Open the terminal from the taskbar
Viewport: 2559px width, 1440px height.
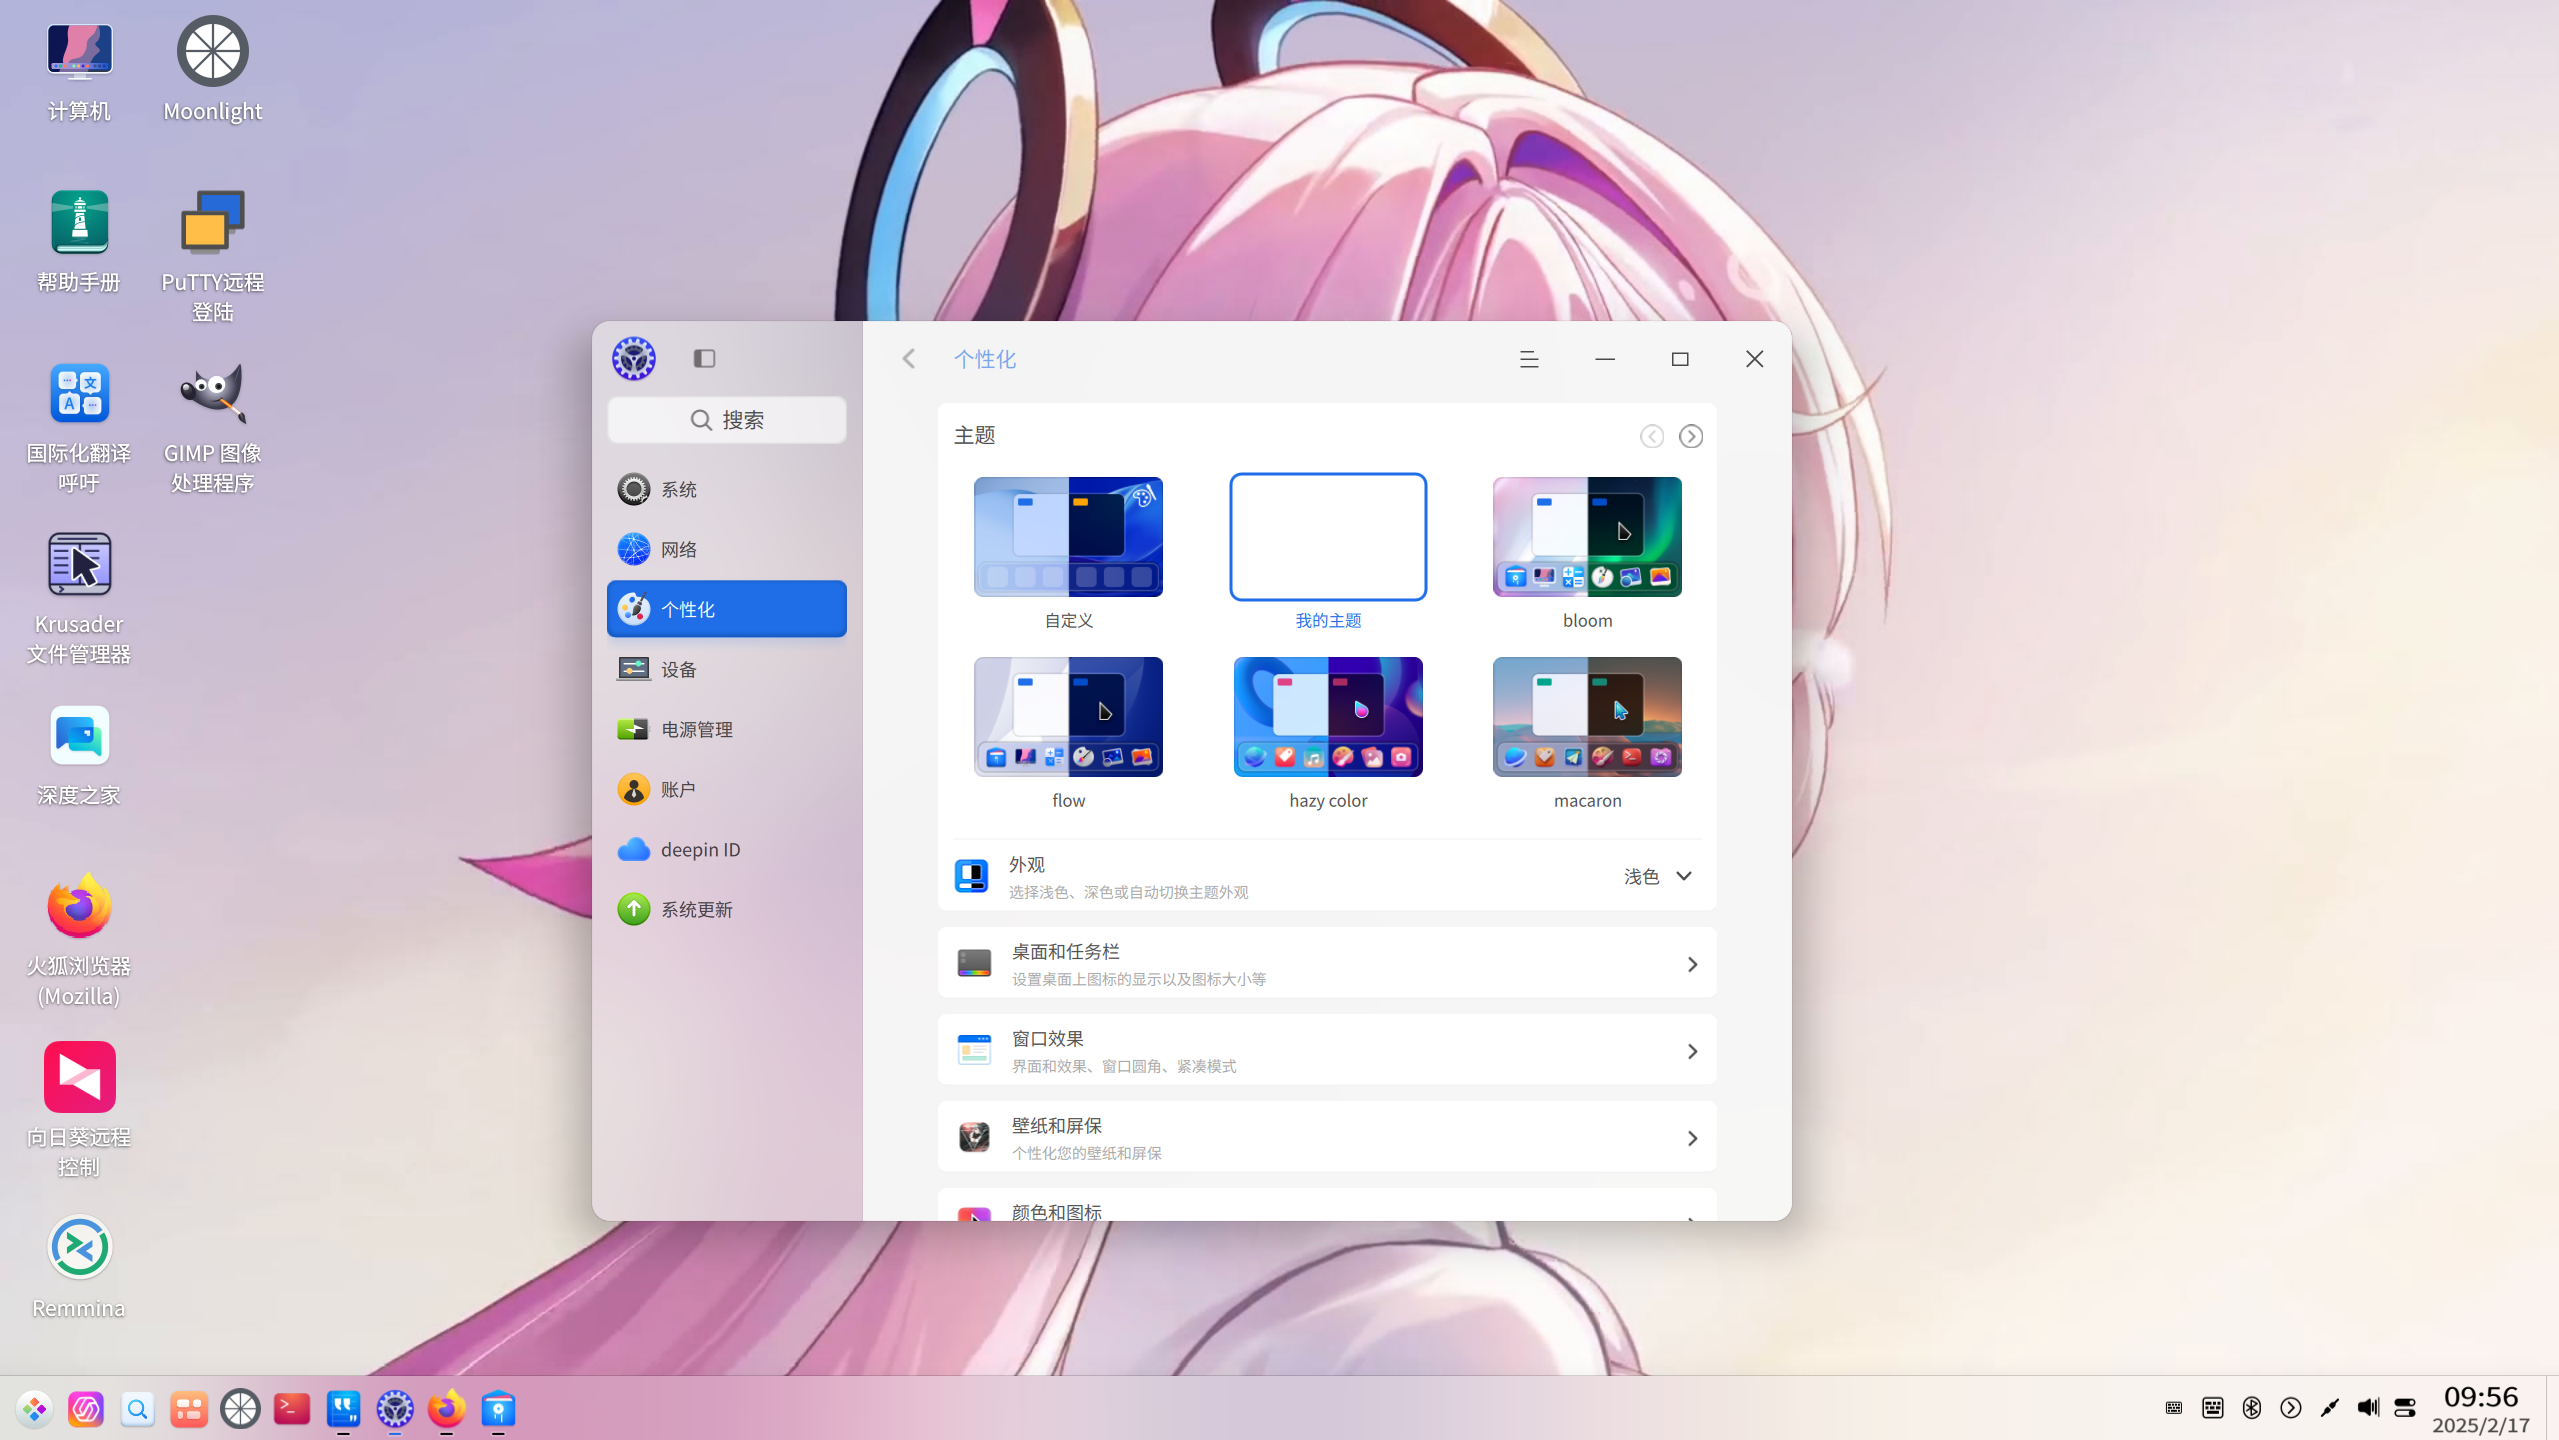(292, 1409)
